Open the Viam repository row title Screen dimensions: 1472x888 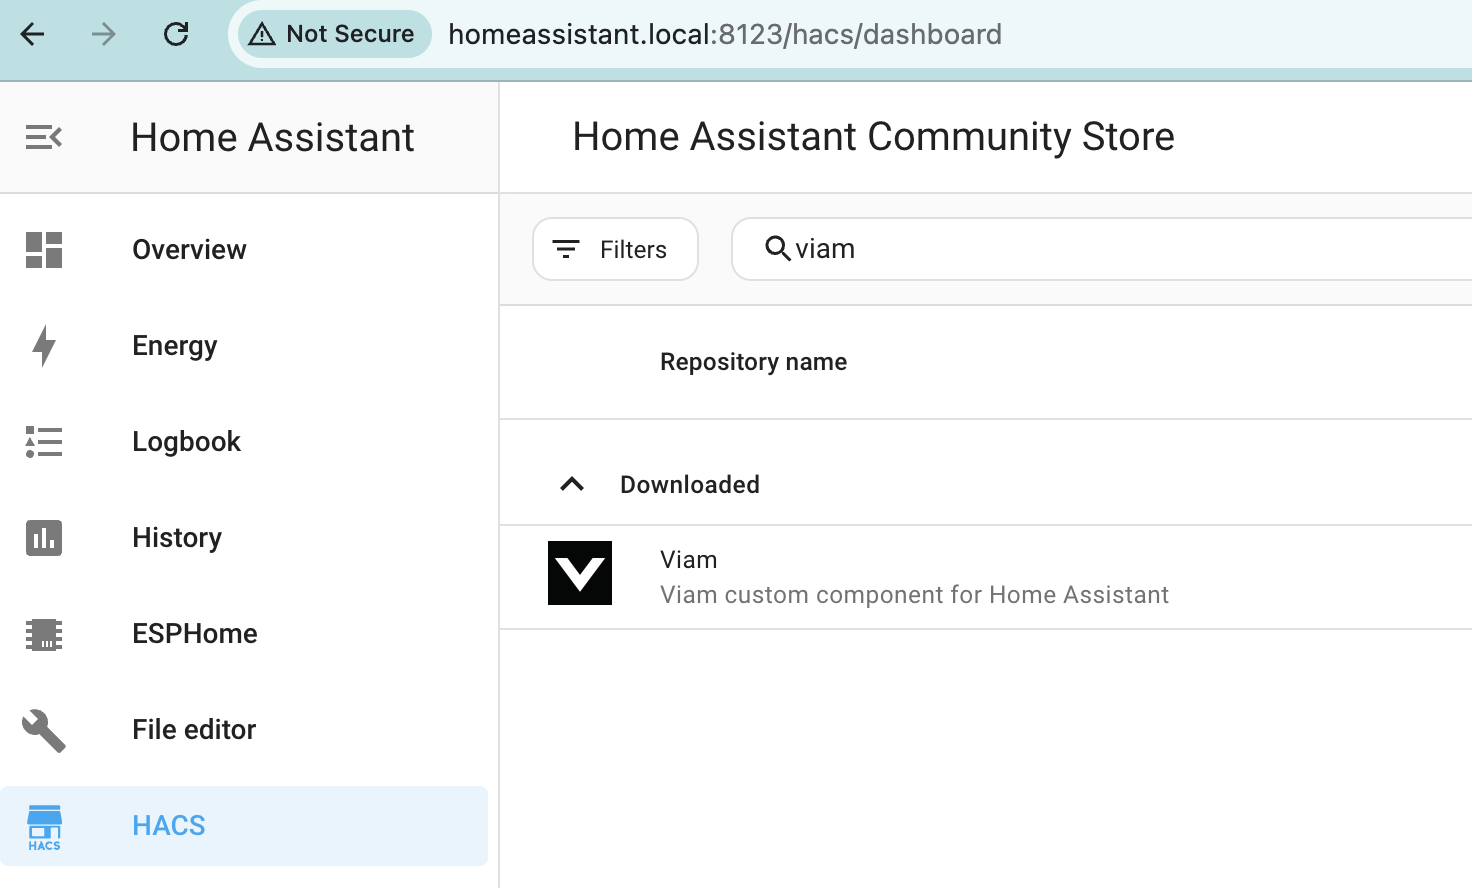[x=689, y=560]
